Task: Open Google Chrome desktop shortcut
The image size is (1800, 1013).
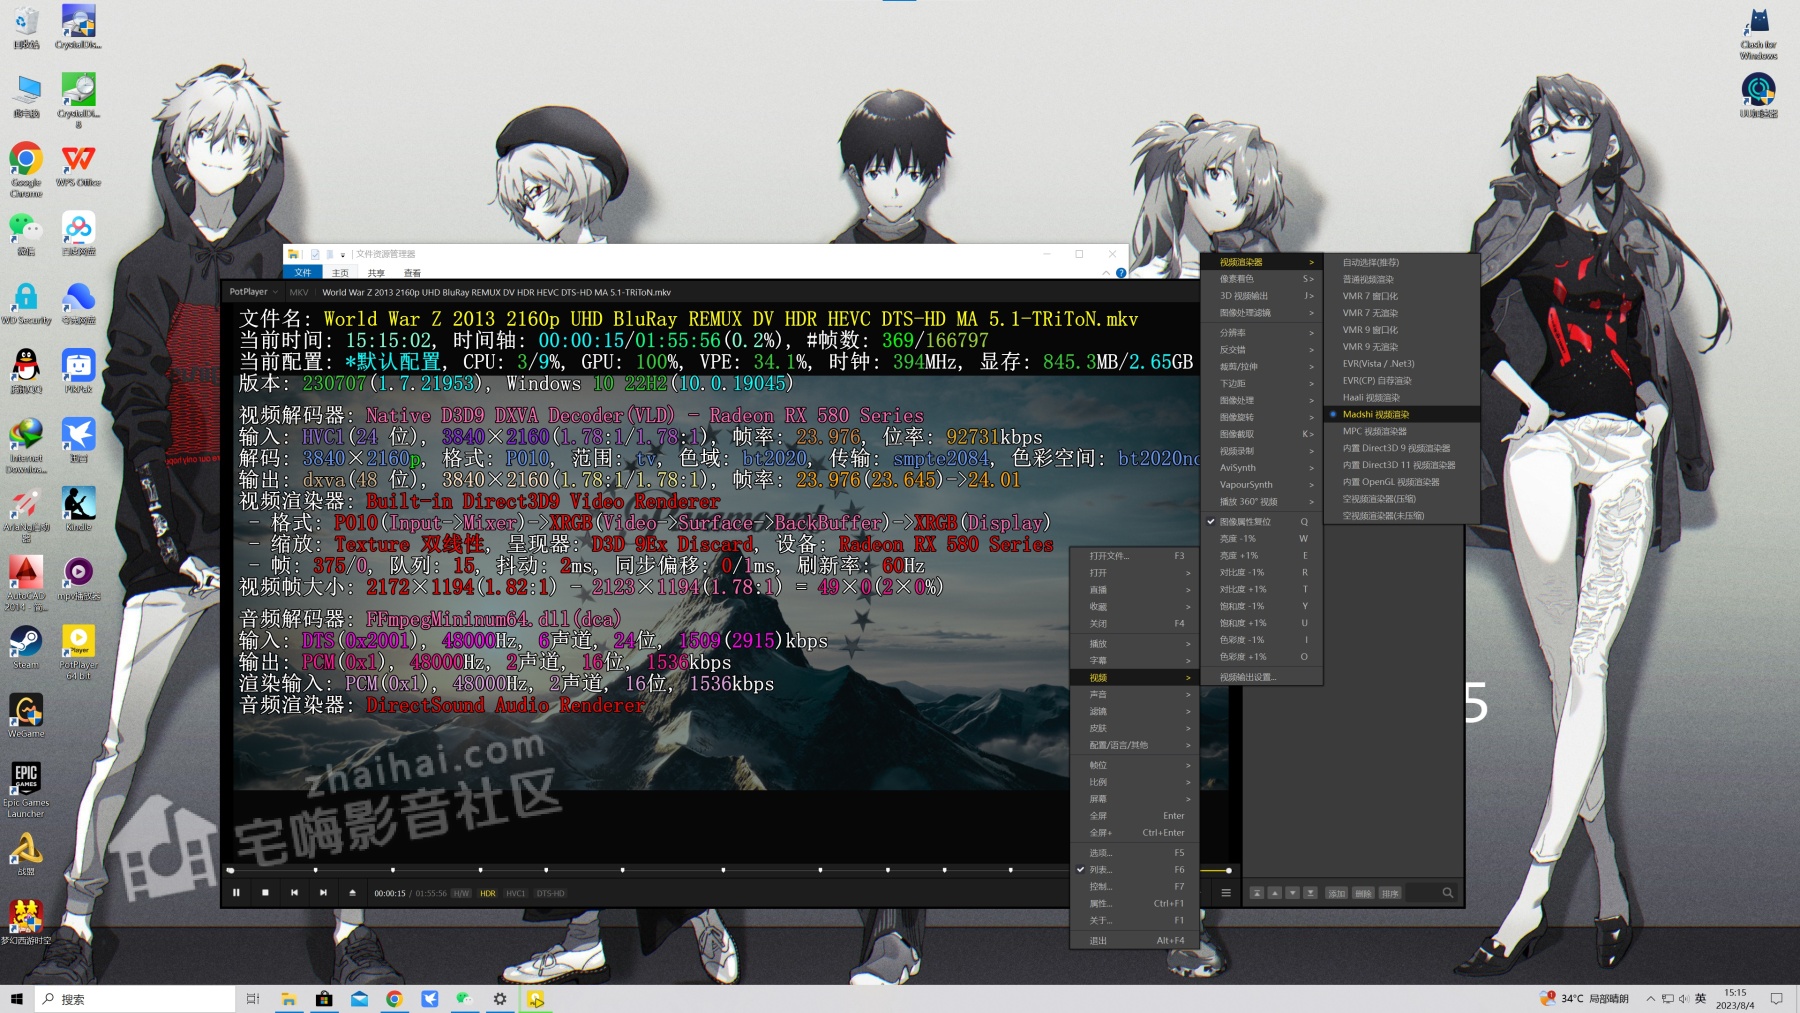Action: [x=26, y=169]
